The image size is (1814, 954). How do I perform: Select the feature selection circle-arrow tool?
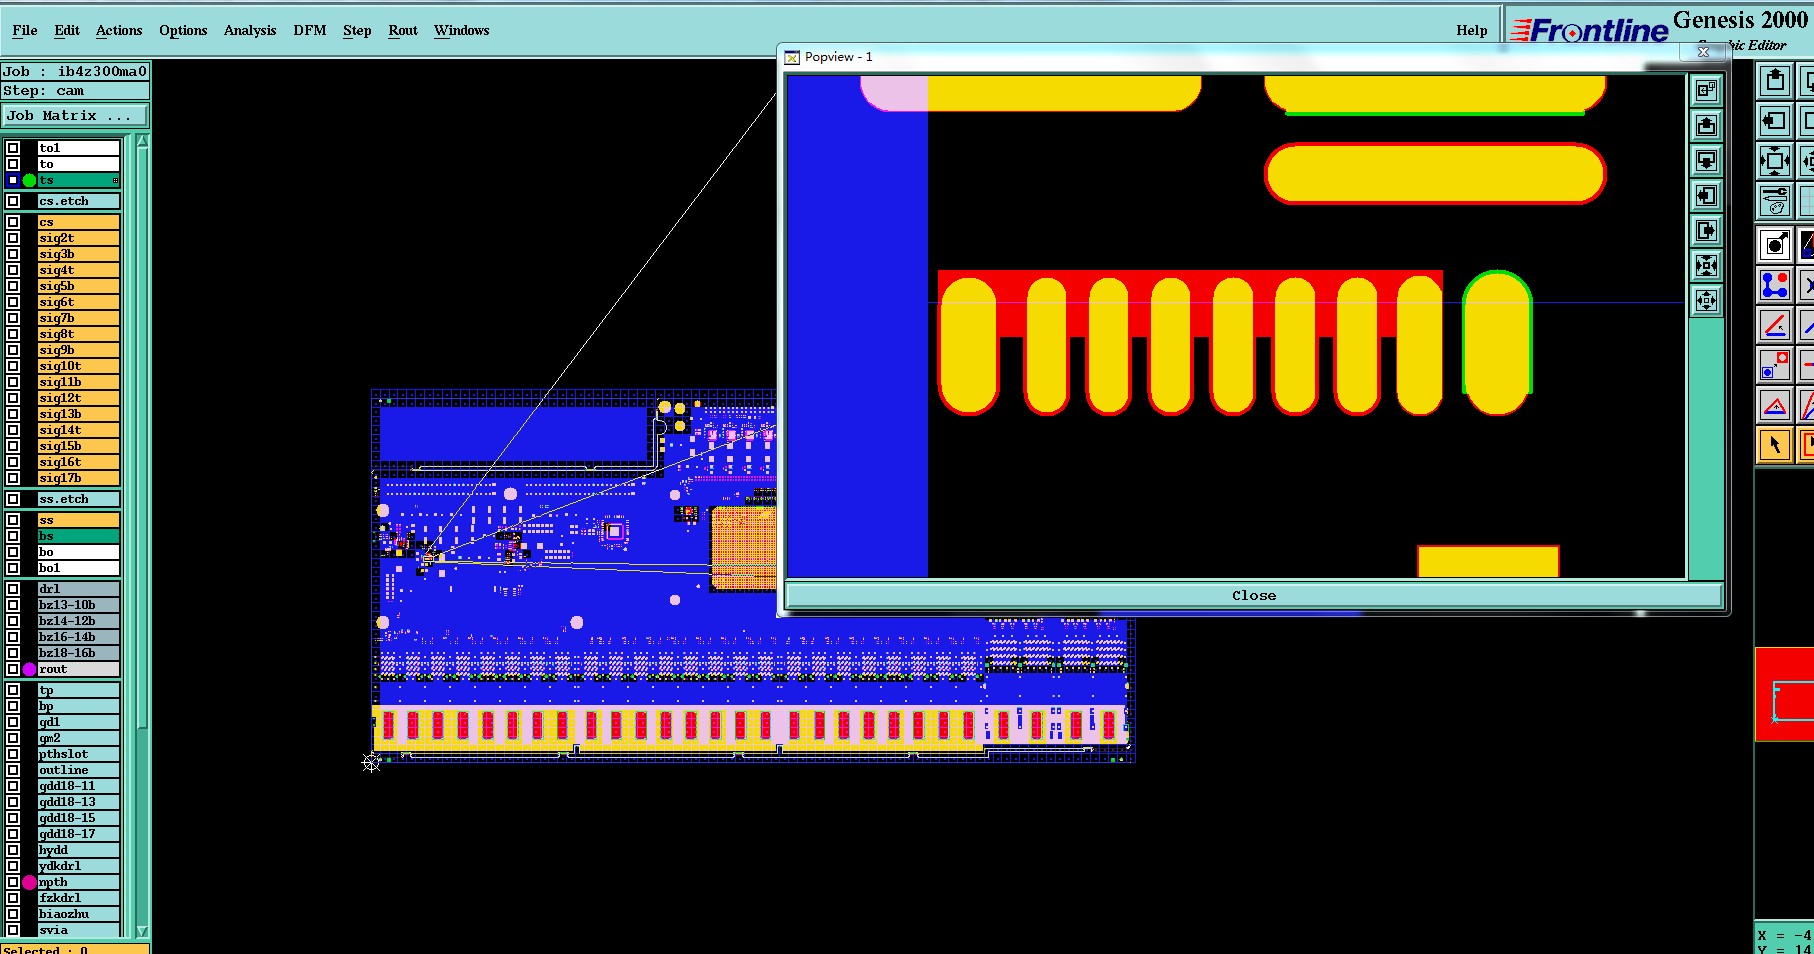pos(1775,245)
